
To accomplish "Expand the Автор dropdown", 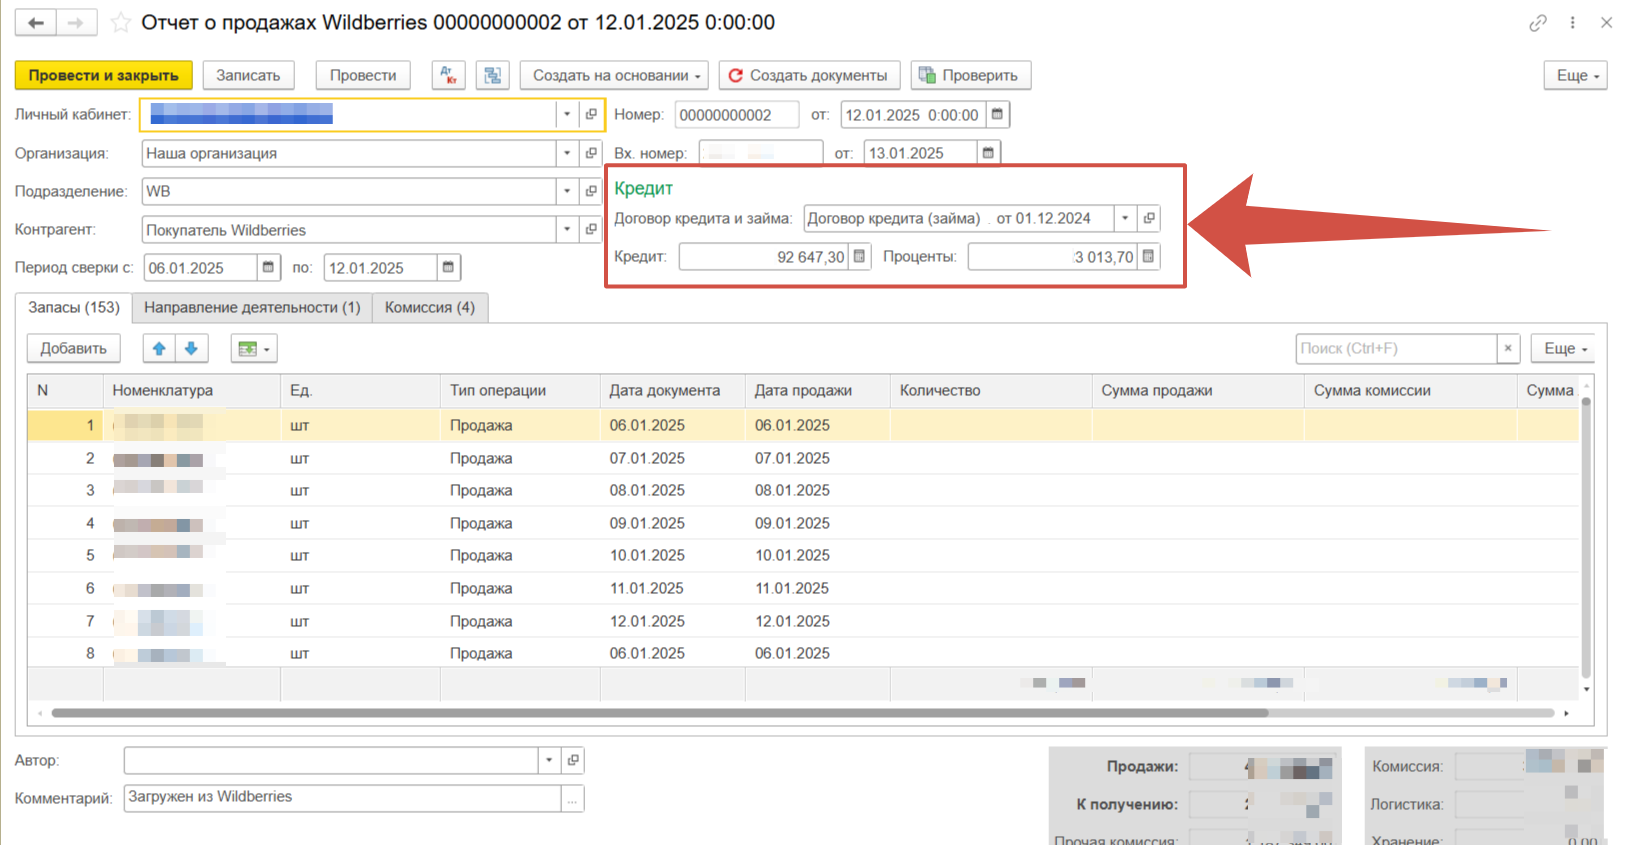I will (549, 760).
